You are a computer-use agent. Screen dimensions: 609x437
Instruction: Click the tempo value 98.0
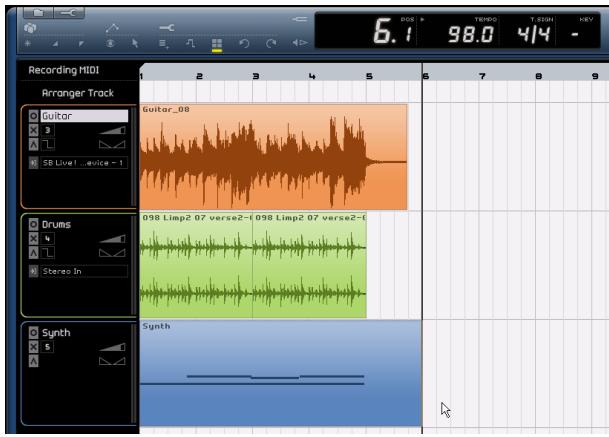tap(471, 34)
